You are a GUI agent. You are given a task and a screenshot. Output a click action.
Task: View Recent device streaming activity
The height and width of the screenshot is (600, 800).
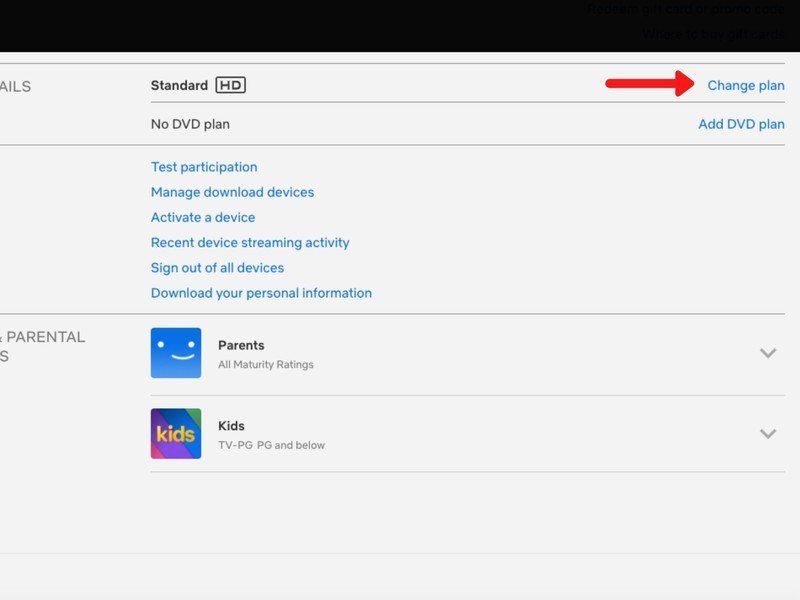(249, 242)
